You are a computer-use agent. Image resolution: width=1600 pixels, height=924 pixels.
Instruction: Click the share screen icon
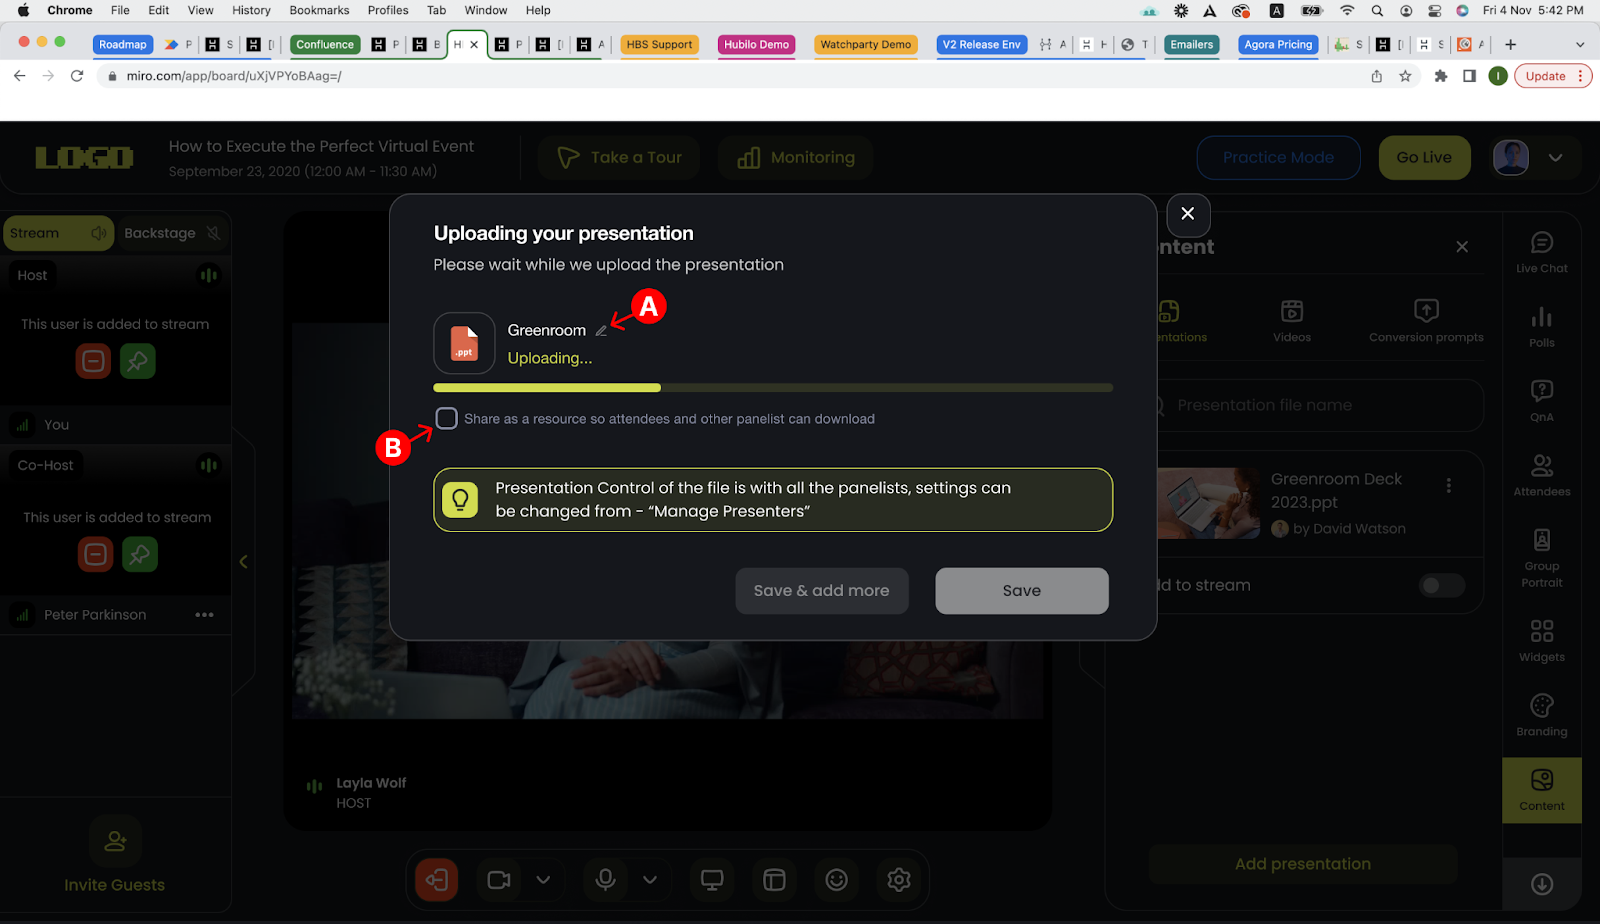[712, 880]
